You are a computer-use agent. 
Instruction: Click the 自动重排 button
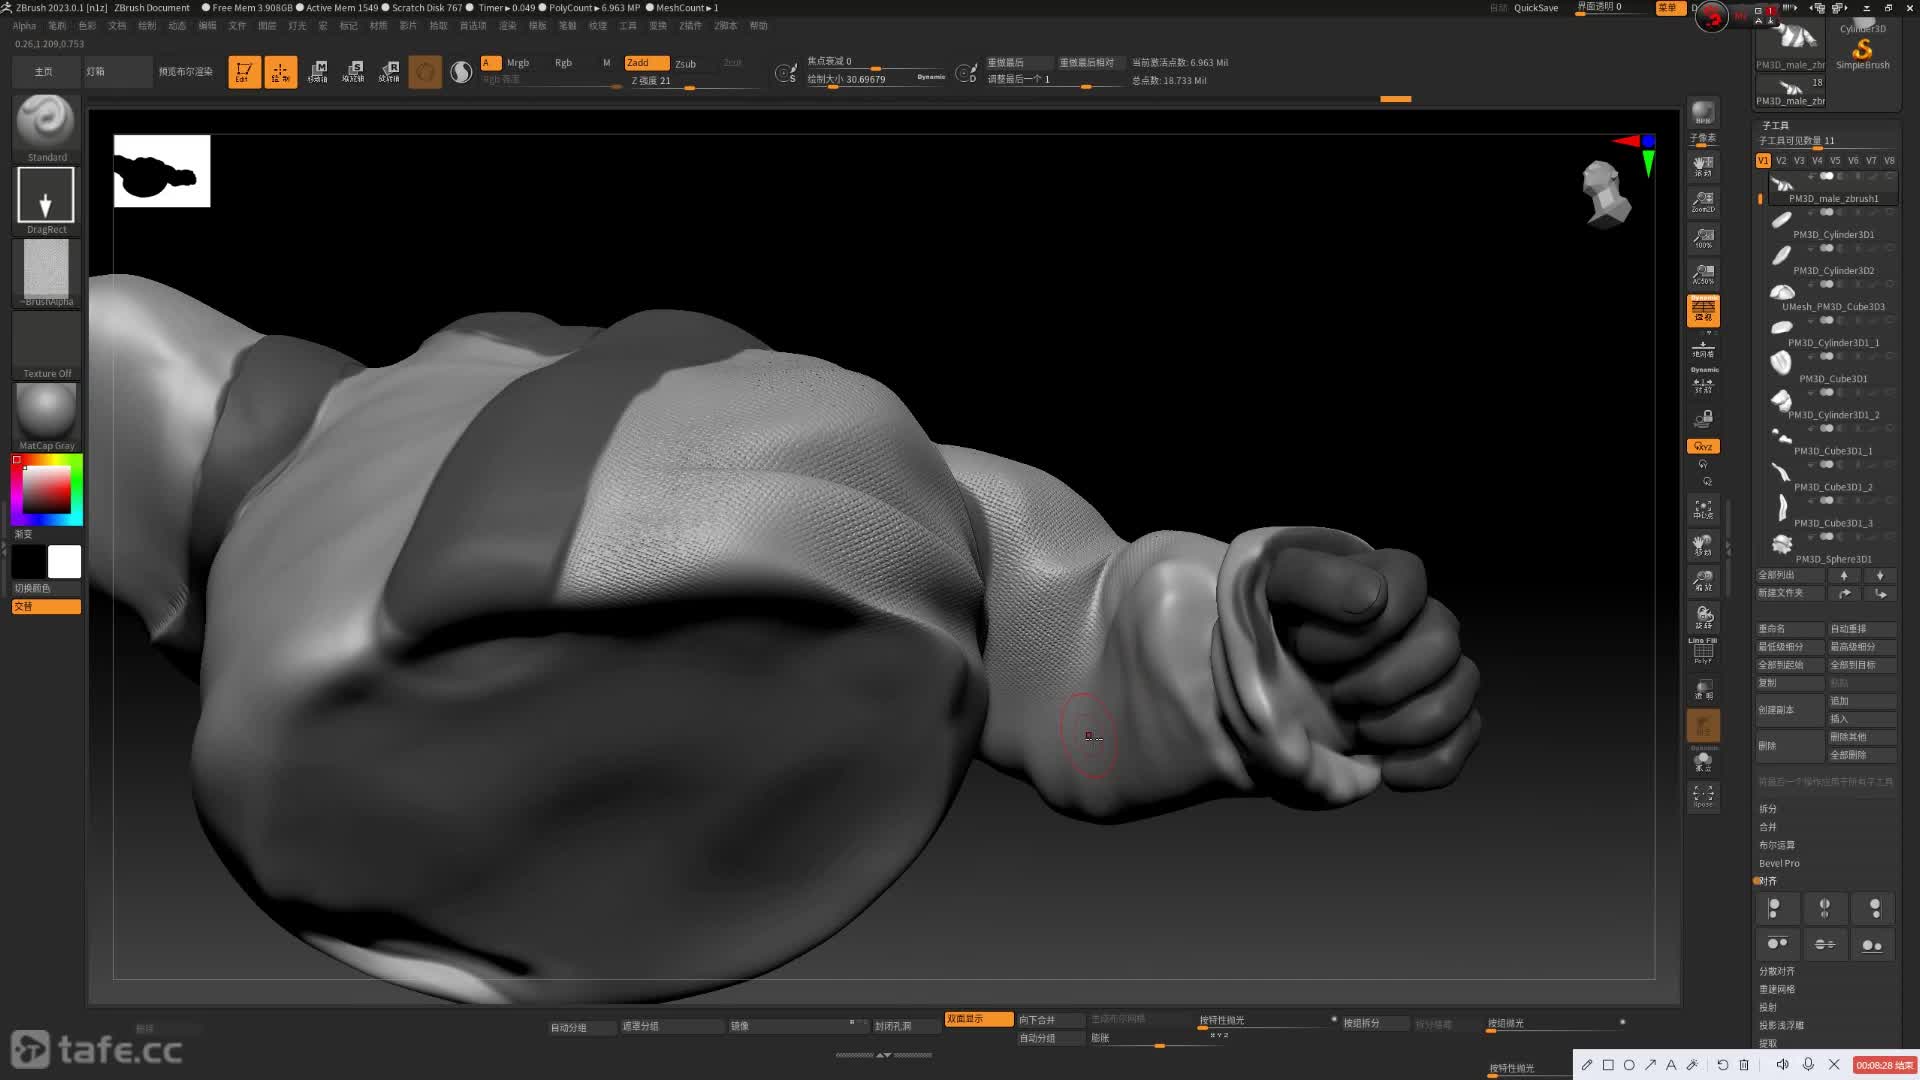[x=1862, y=629]
